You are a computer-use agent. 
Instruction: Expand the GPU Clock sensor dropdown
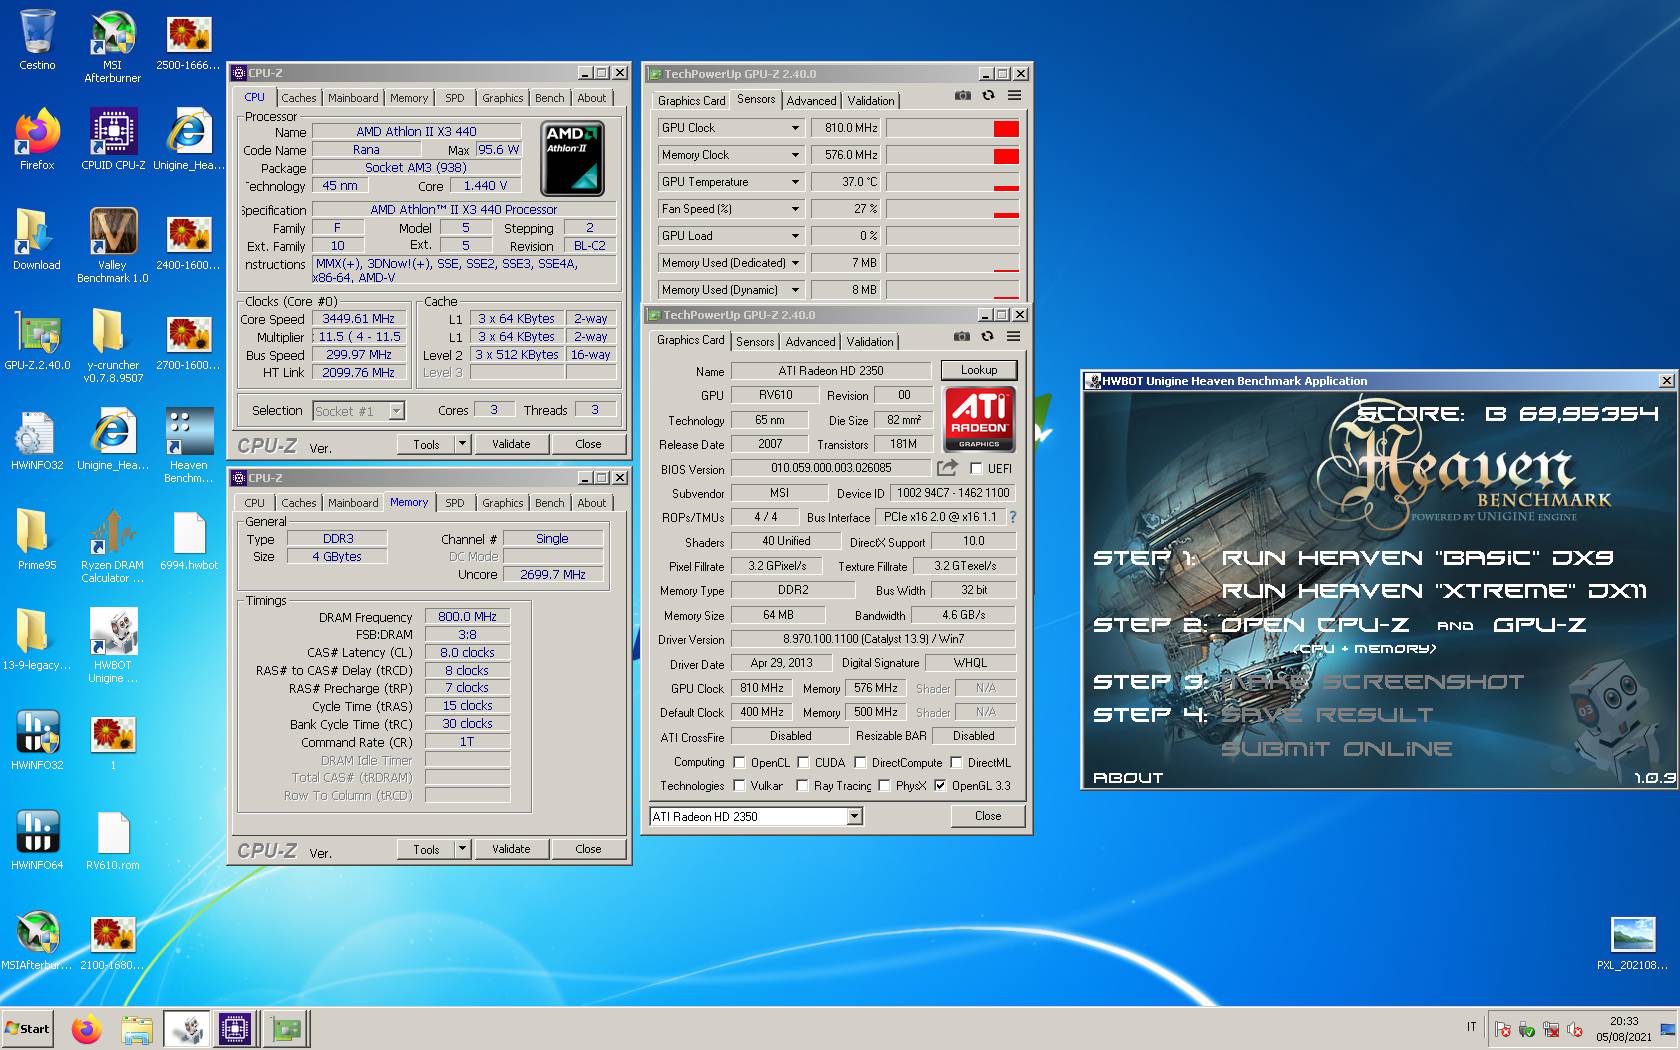click(796, 128)
